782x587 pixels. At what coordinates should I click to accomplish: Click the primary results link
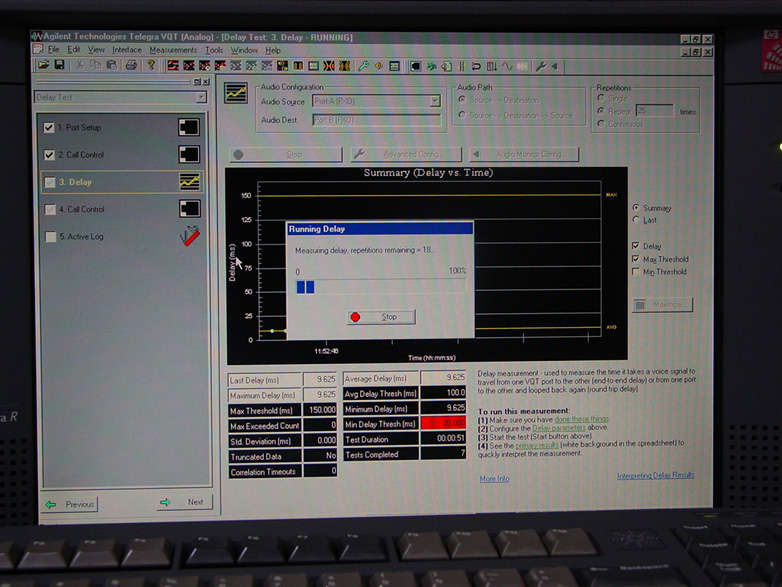(x=536, y=445)
